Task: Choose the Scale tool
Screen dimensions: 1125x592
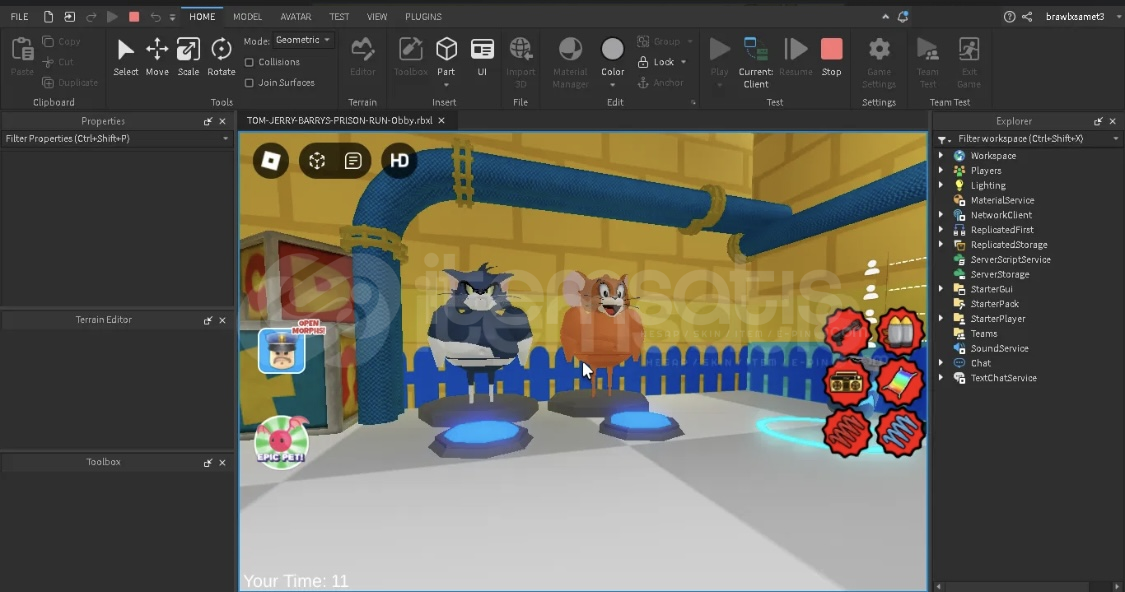Action: [188, 57]
